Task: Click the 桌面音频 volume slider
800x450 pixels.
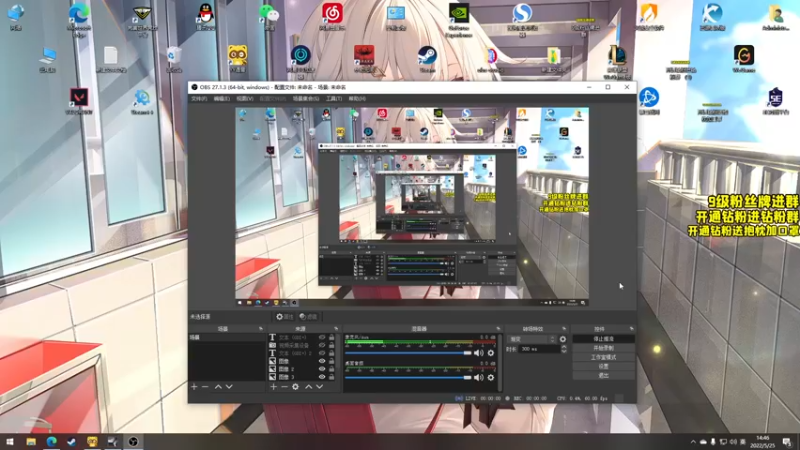Action: pyautogui.click(x=408, y=378)
